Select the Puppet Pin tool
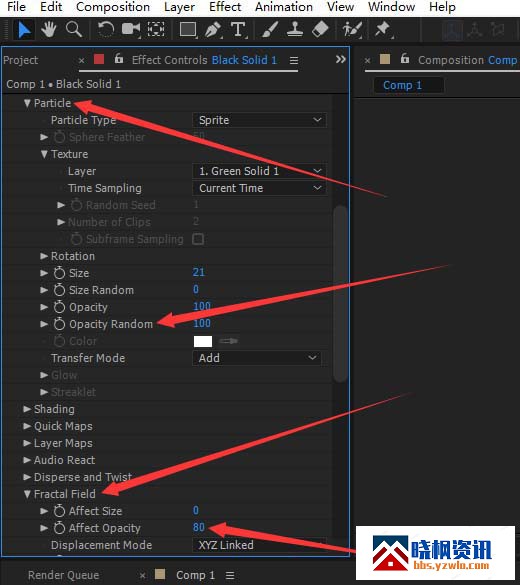This screenshot has width=520, height=585. click(x=382, y=29)
